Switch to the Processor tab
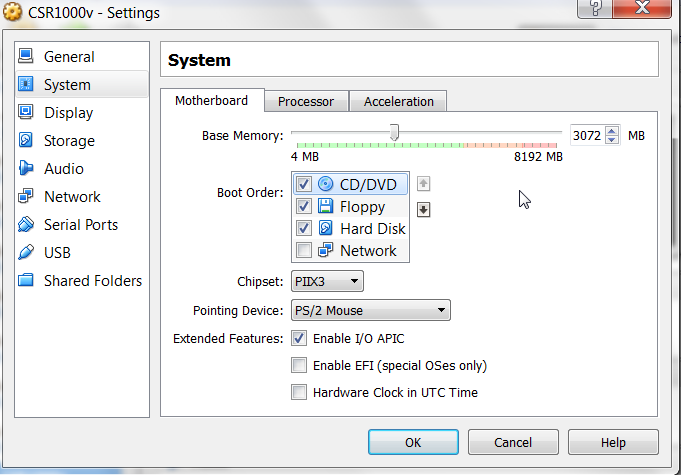 (x=306, y=102)
